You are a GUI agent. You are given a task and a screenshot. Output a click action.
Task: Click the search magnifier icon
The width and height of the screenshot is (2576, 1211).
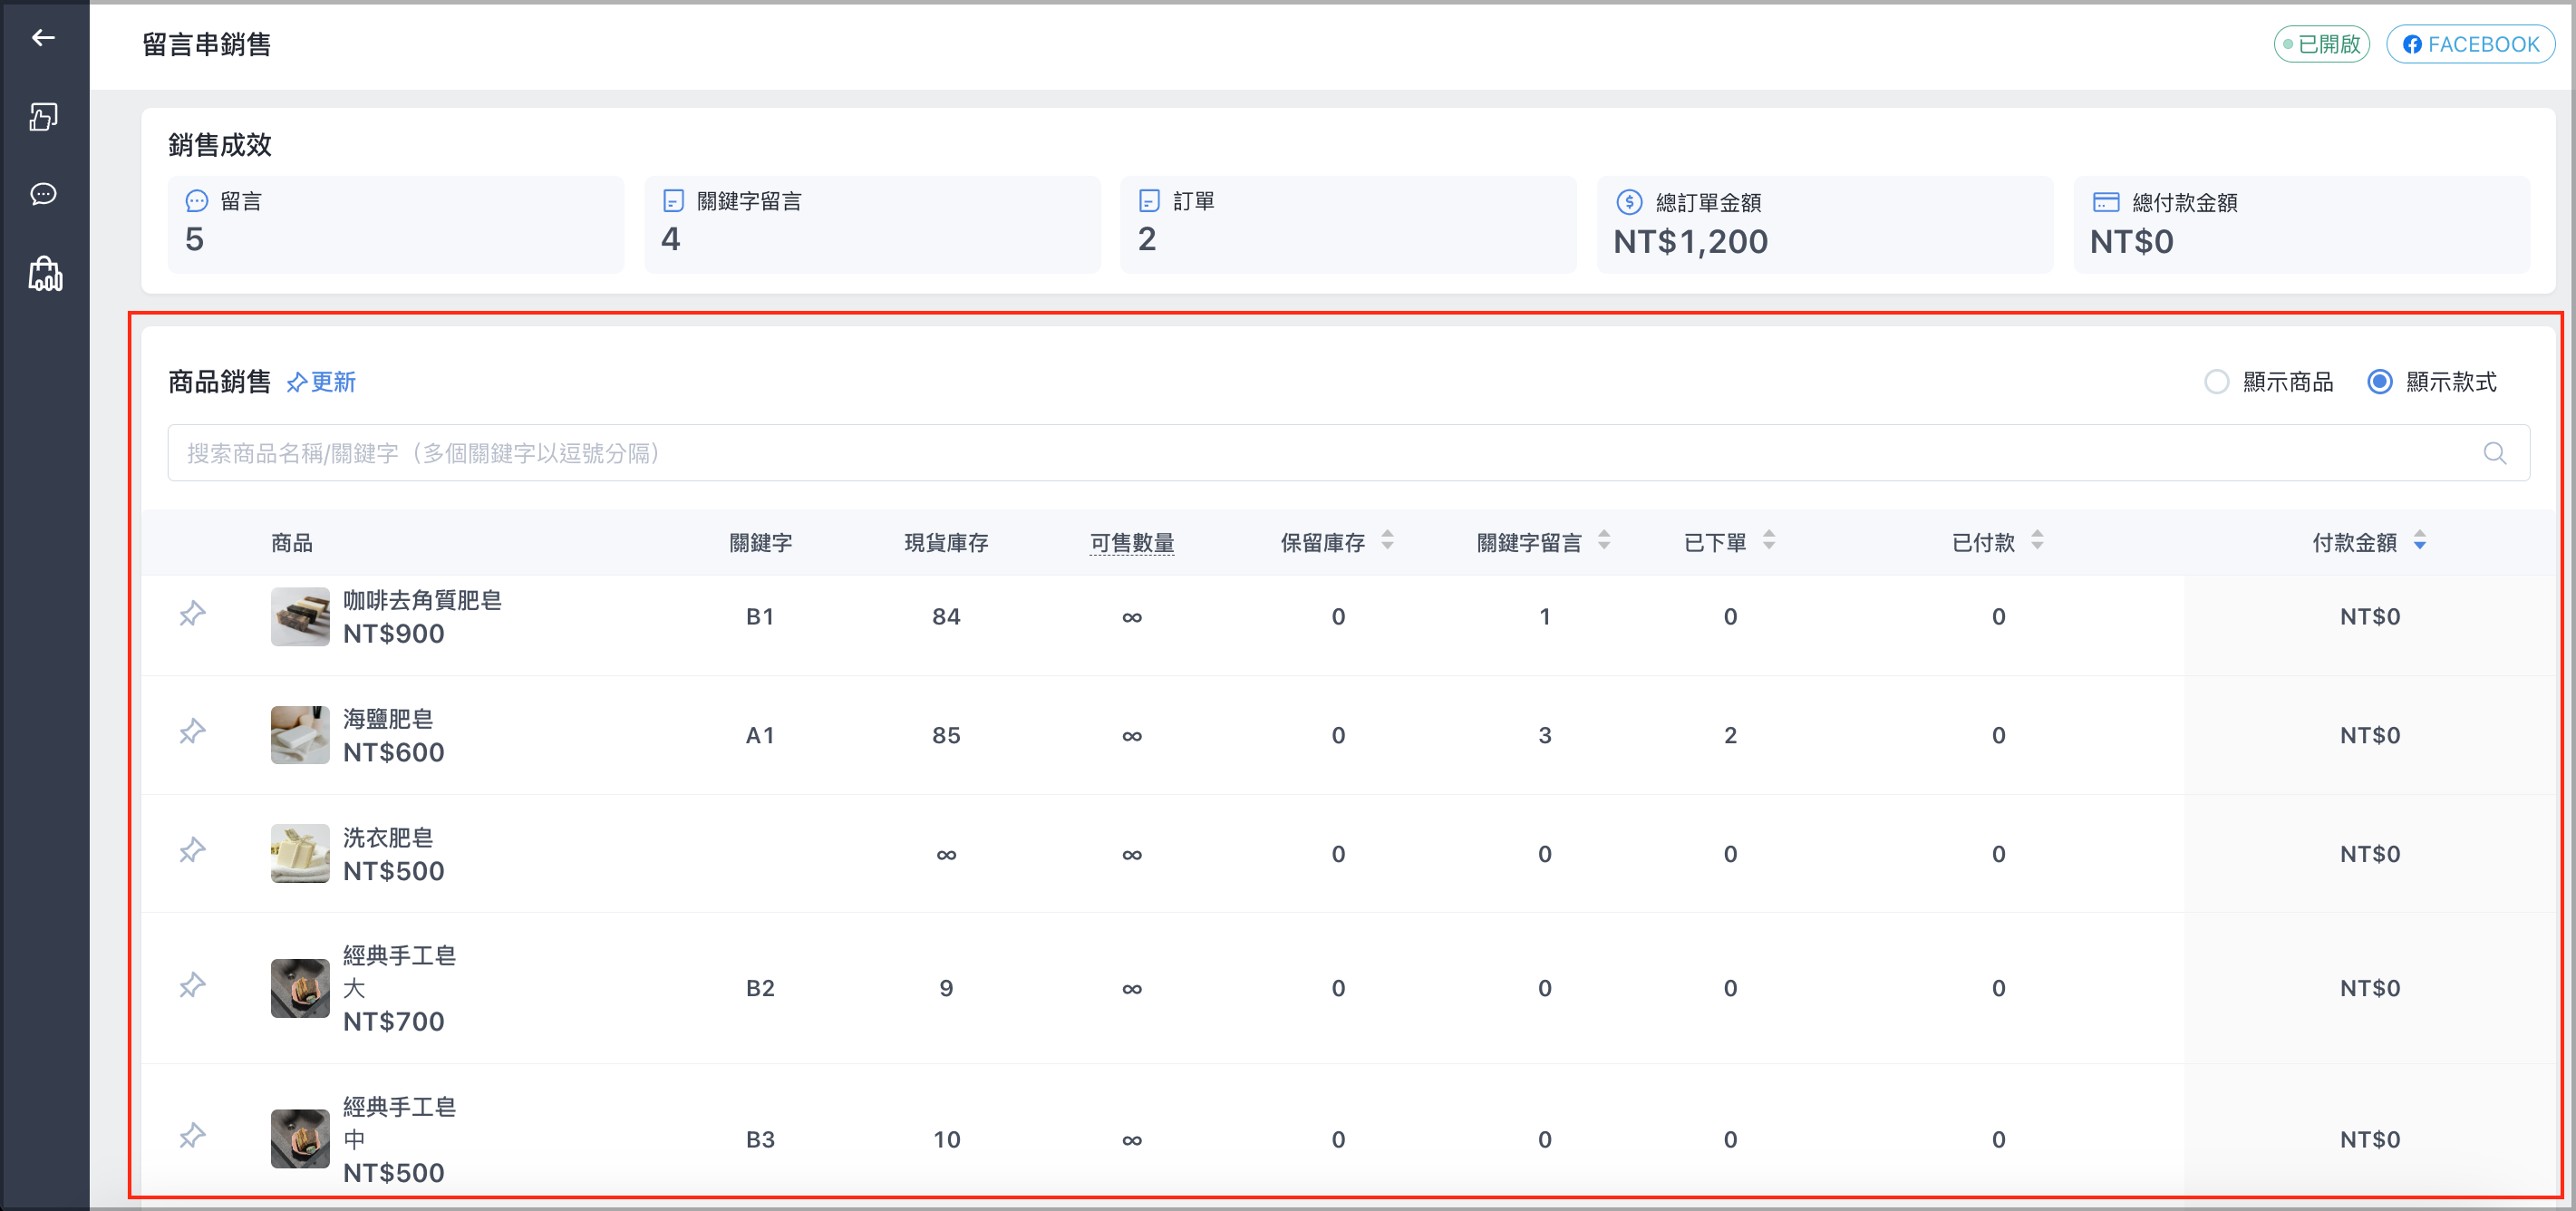pyautogui.click(x=2495, y=453)
